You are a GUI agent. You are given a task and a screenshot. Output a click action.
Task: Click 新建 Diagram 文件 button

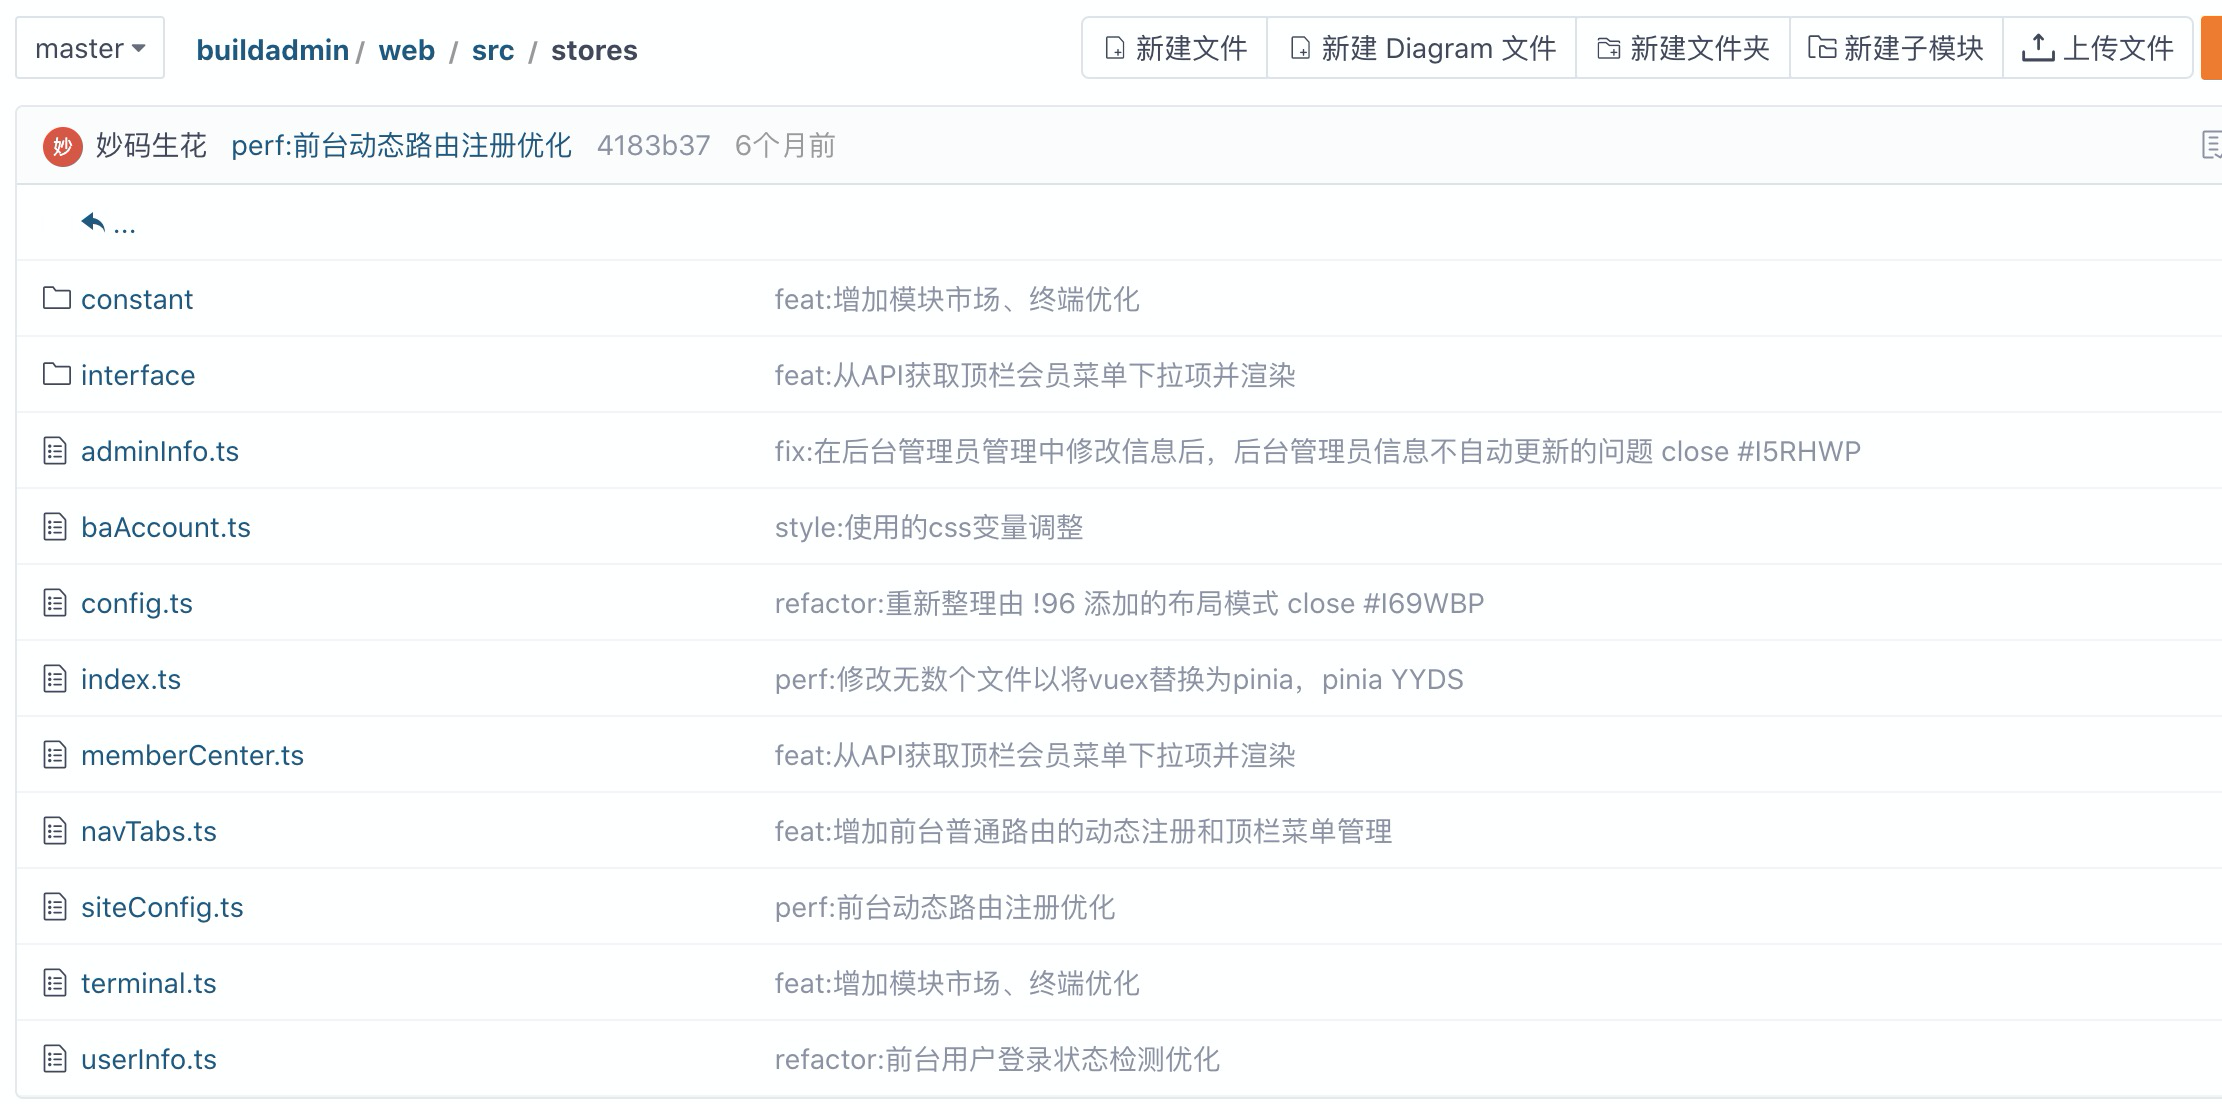[x=1422, y=48]
